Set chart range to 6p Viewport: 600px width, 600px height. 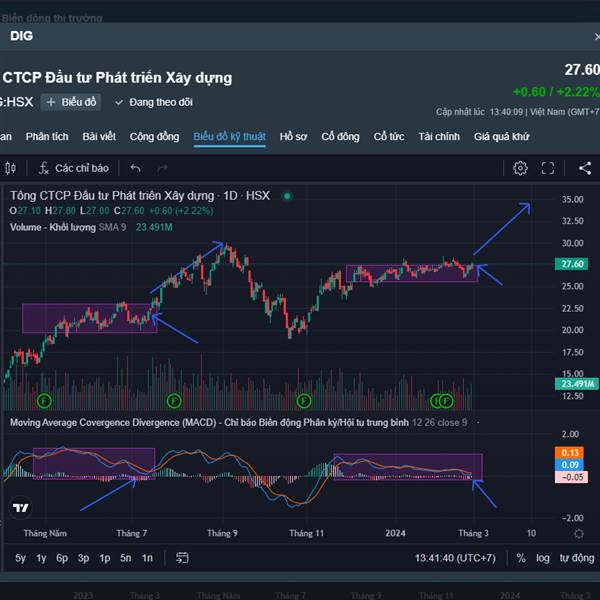[x=62, y=558]
